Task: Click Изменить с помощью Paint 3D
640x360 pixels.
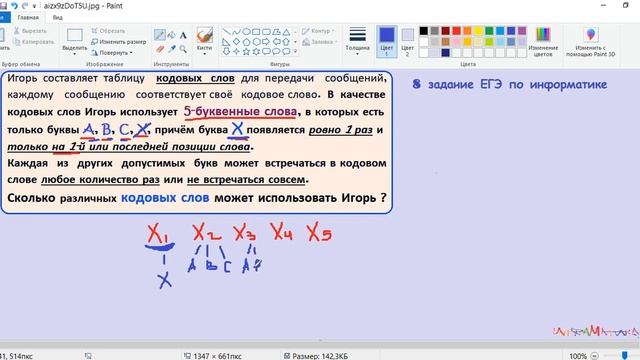Action: click(590, 41)
